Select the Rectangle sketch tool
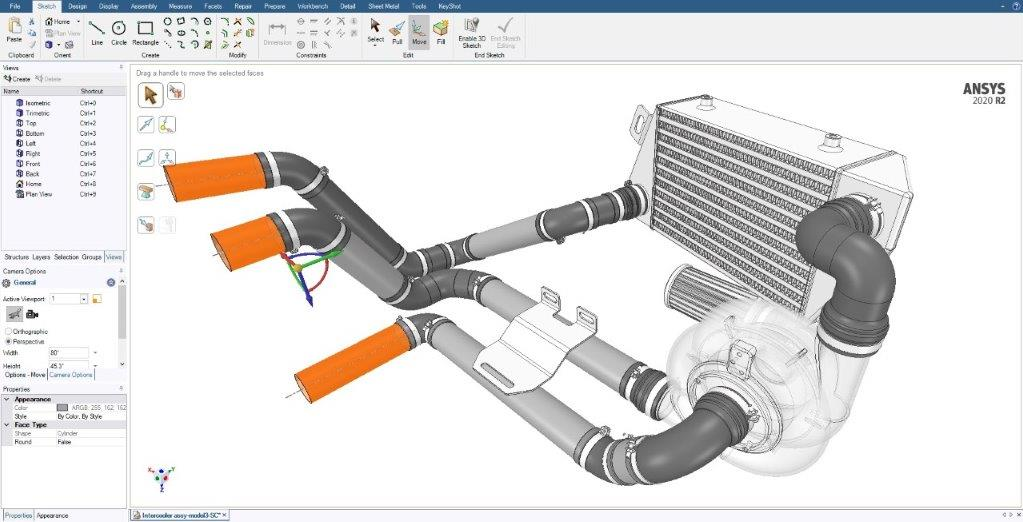 coord(145,33)
